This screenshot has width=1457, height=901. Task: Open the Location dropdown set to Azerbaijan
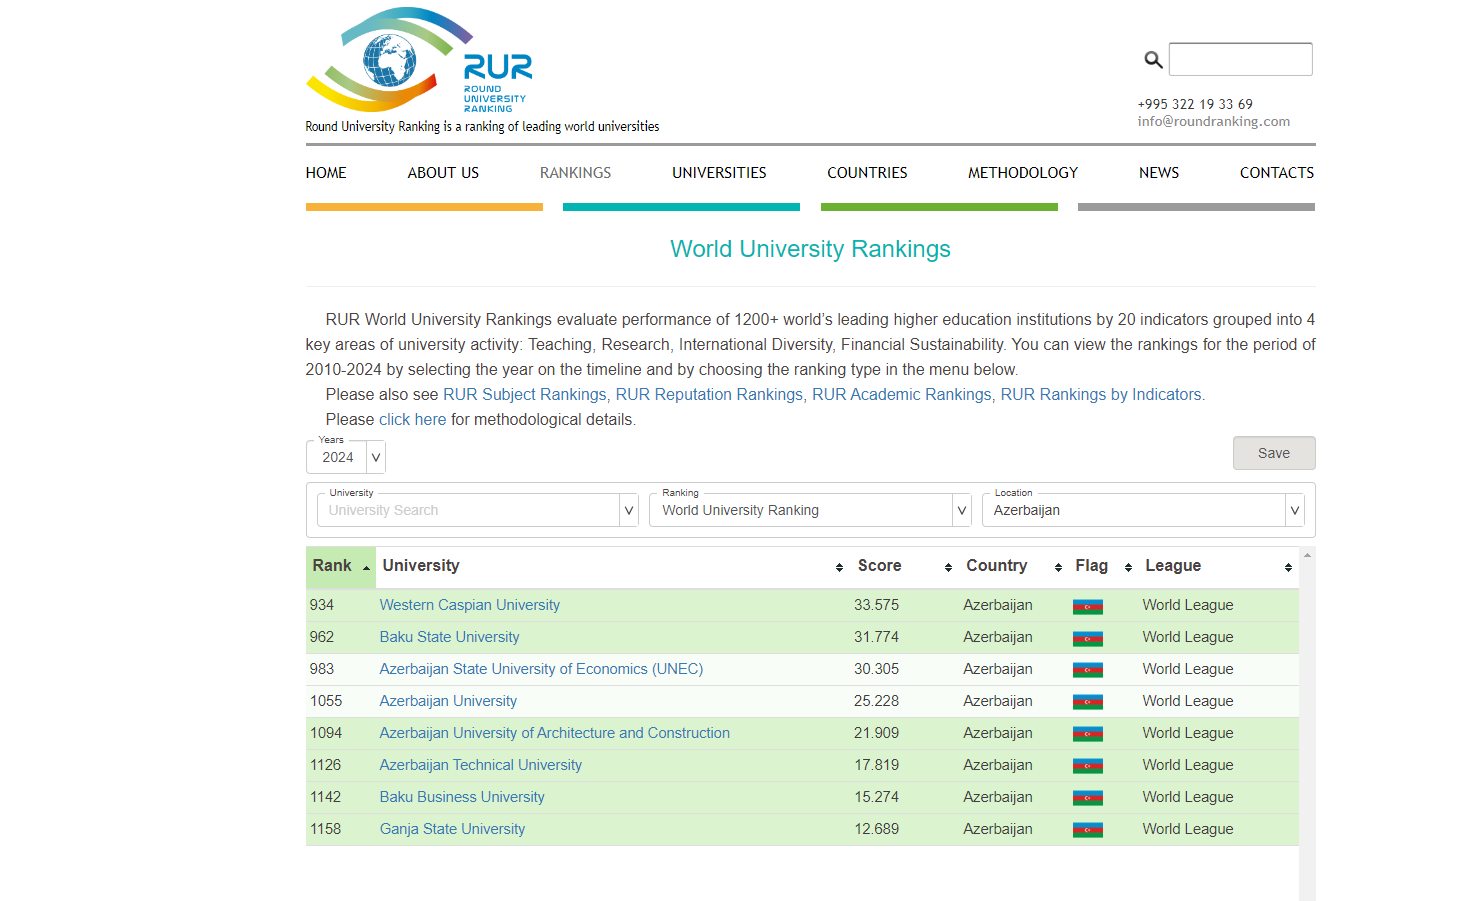pyautogui.click(x=1143, y=510)
